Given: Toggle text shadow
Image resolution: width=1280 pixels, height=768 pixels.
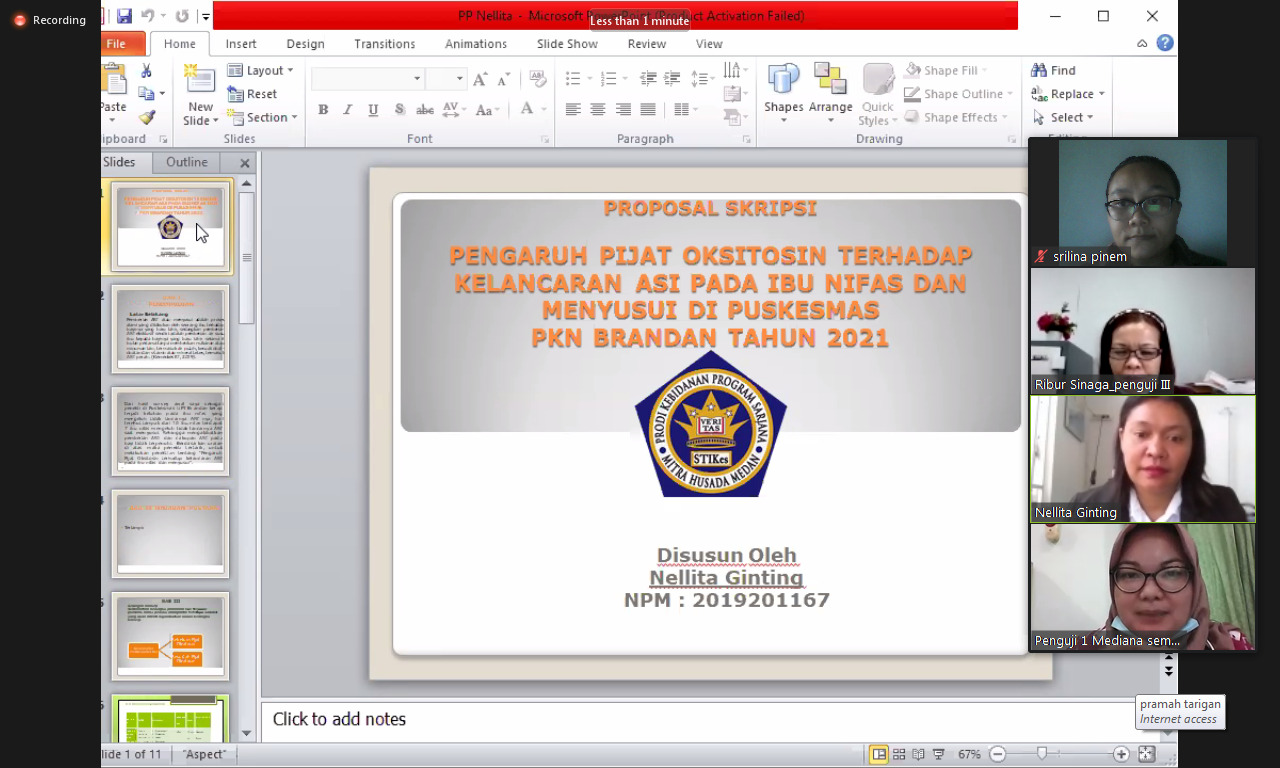Looking at the screenshot, I should 399,110.
